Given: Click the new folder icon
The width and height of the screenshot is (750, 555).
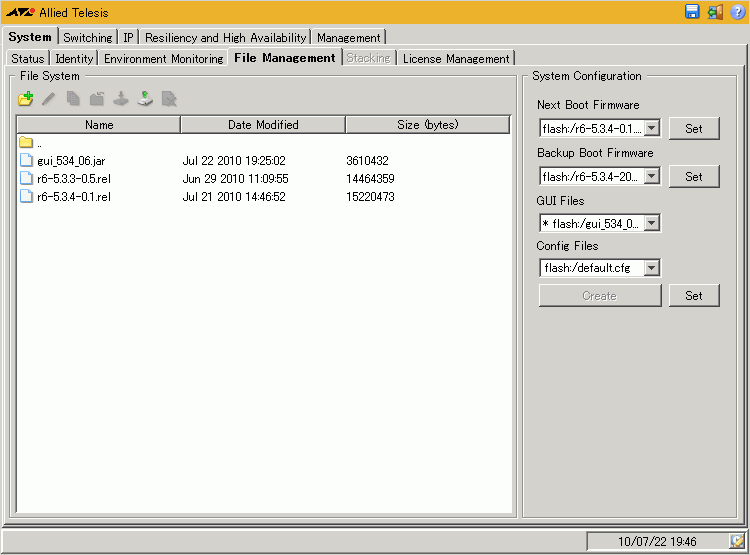Looking at the screenshot, I should click(x=26, y=99).
